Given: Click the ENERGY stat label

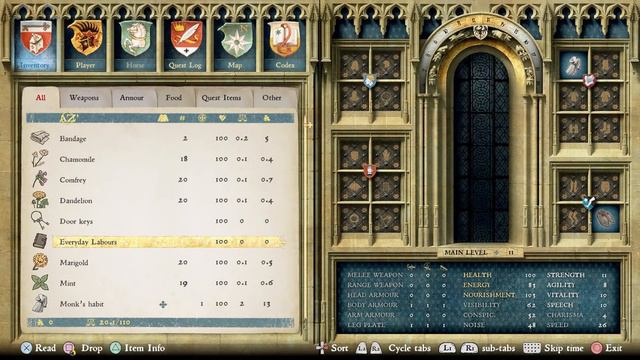Looking at the screenshot, I should pyautogui.click(x=476, y=285).
